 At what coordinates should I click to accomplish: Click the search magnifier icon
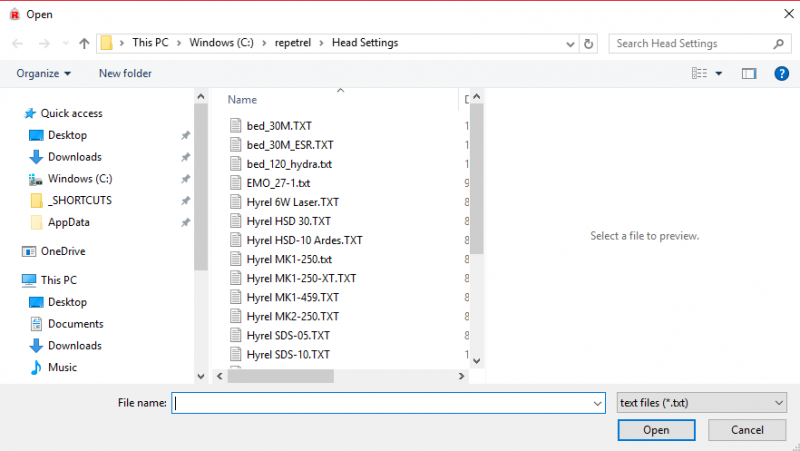click(777, 44)
